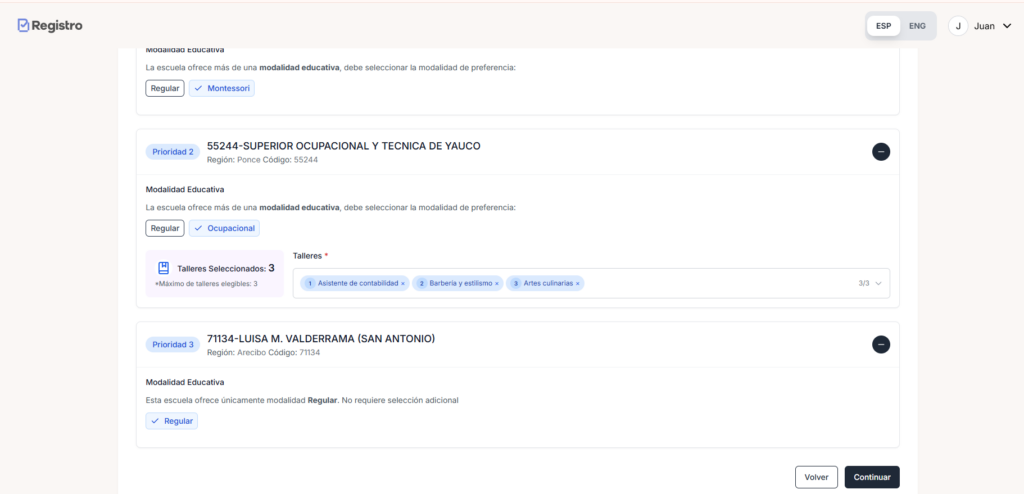Switch language to ENG
Screen dimensions: 1024x494
[917, 26]
